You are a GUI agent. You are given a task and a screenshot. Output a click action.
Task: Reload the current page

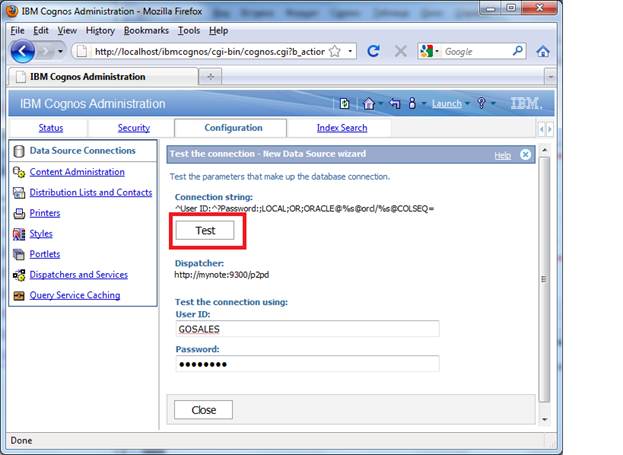(x=373, y=51)
